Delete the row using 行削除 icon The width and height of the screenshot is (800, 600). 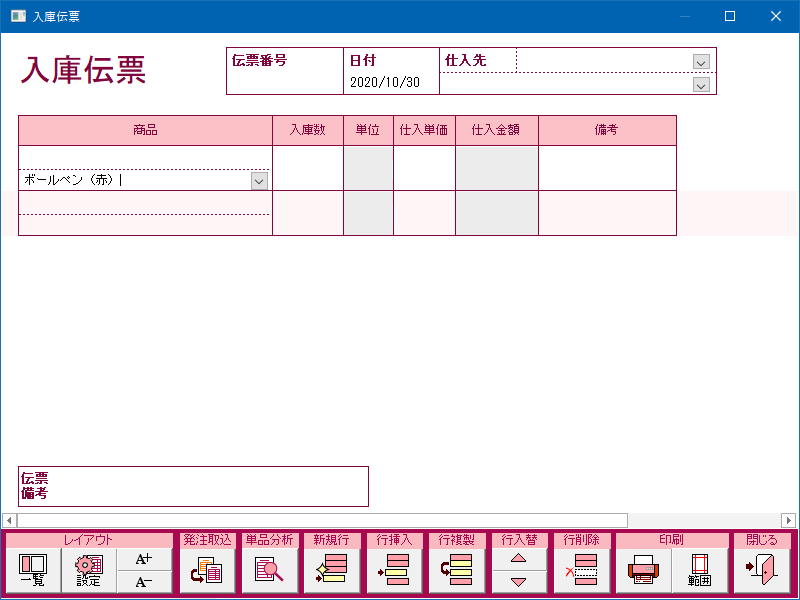pyautogui.click(x=580, y=571)
